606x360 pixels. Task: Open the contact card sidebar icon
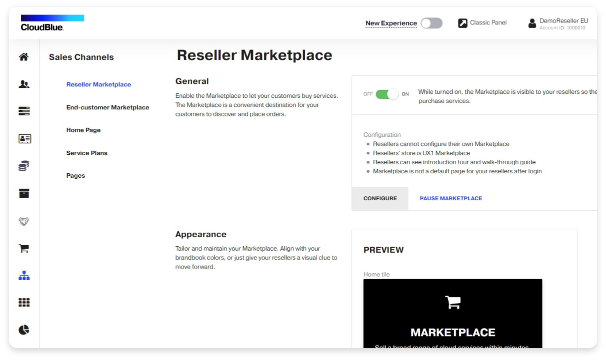[x=24, y=138]
